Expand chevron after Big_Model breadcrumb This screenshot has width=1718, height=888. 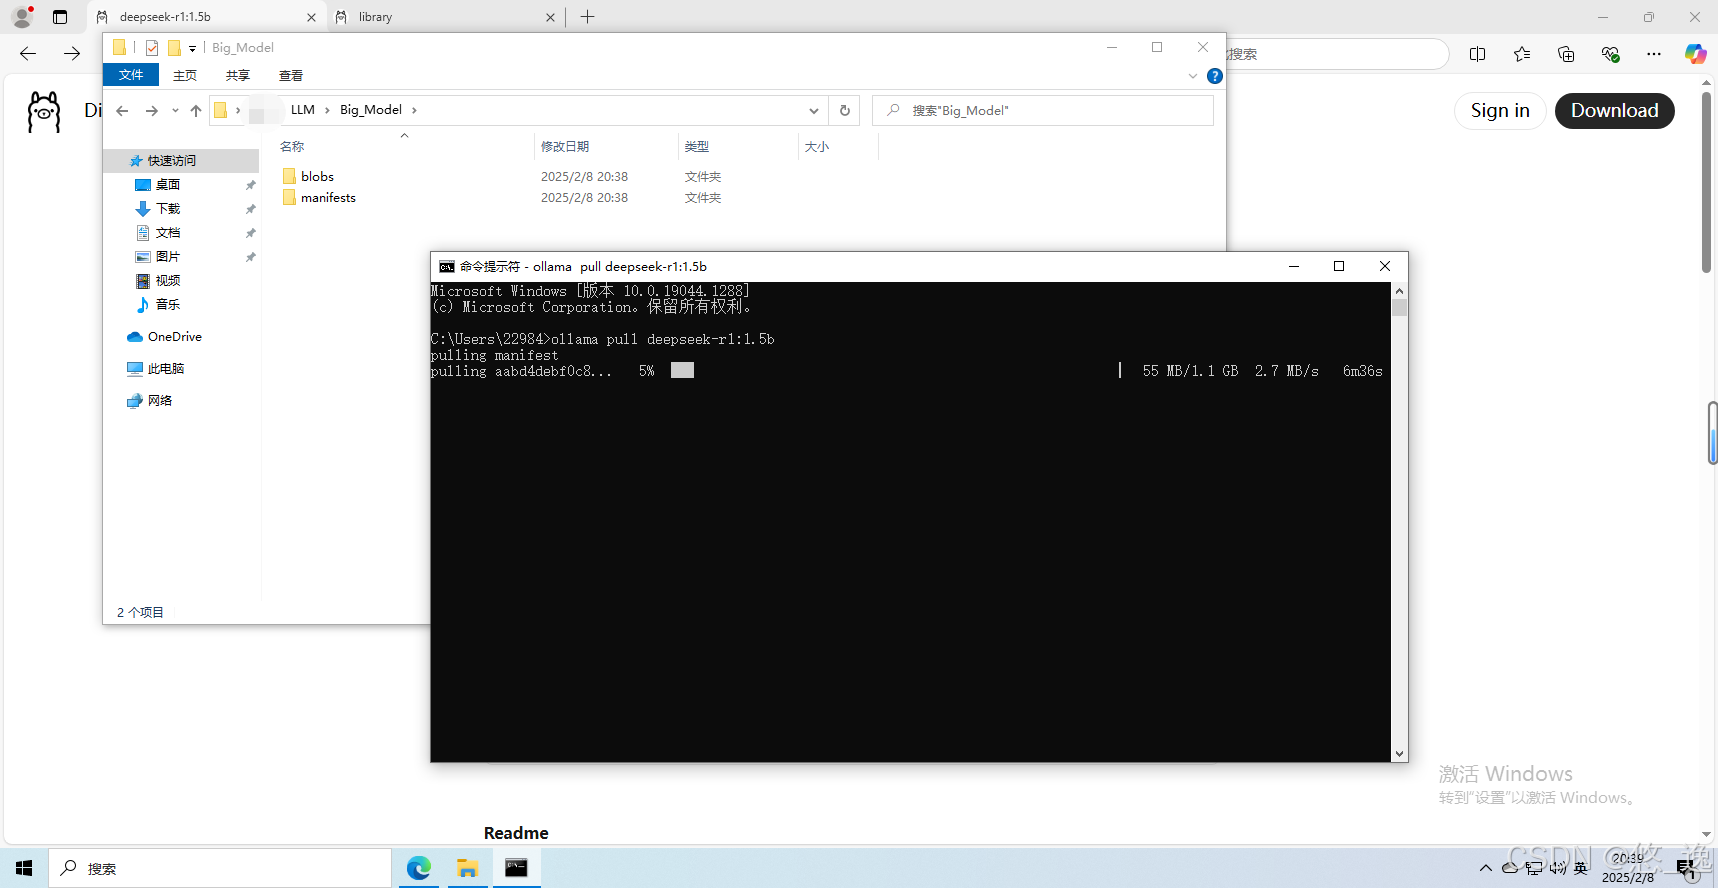click(x=414, y=110)
